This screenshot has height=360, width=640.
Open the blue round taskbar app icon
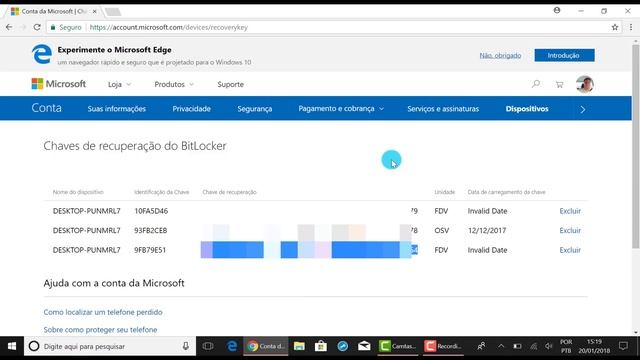(342, 347)
